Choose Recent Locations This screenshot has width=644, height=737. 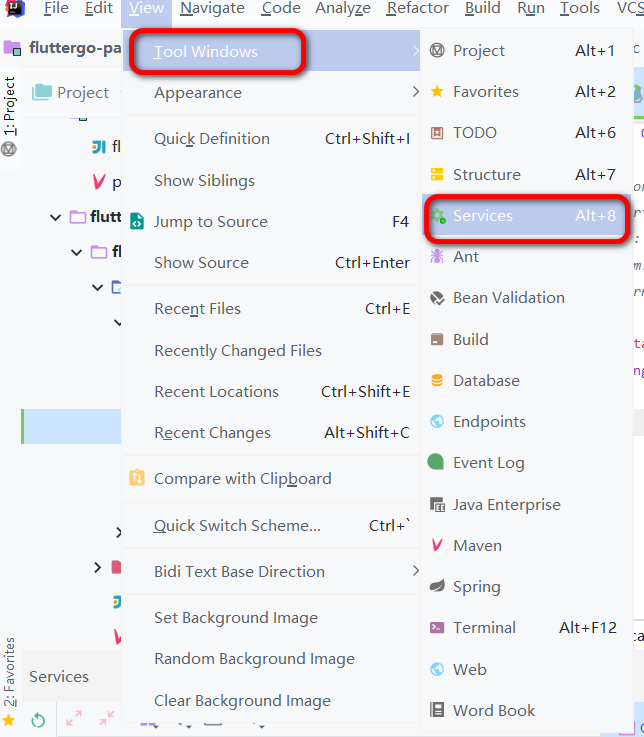[272, 392]
